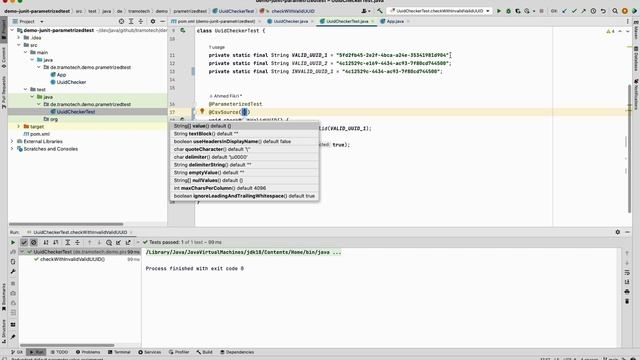The width and height of the screenshot is (640, 360).
Task: Commit changes with the checkmark icon
Action: coord(574,11)
